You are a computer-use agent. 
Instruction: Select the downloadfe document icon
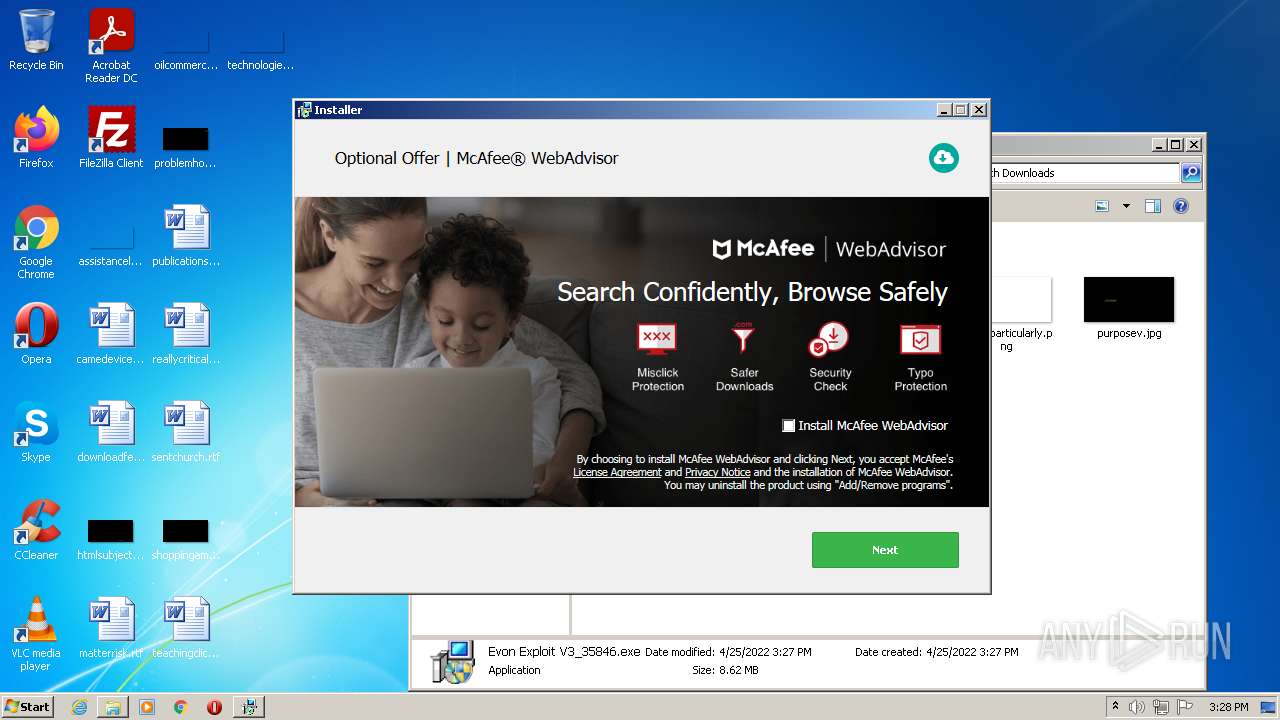(x=111, y=431)
